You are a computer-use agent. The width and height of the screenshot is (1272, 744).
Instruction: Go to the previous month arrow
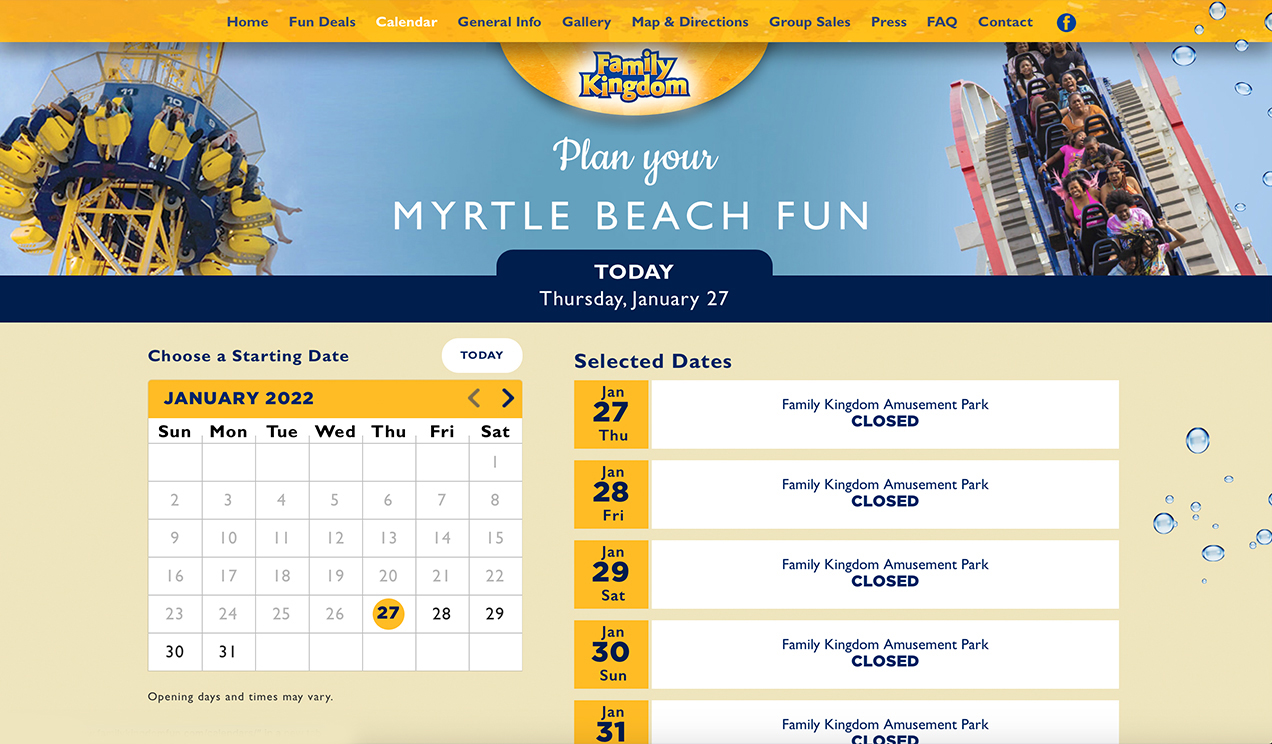click(x=474, y=398)
